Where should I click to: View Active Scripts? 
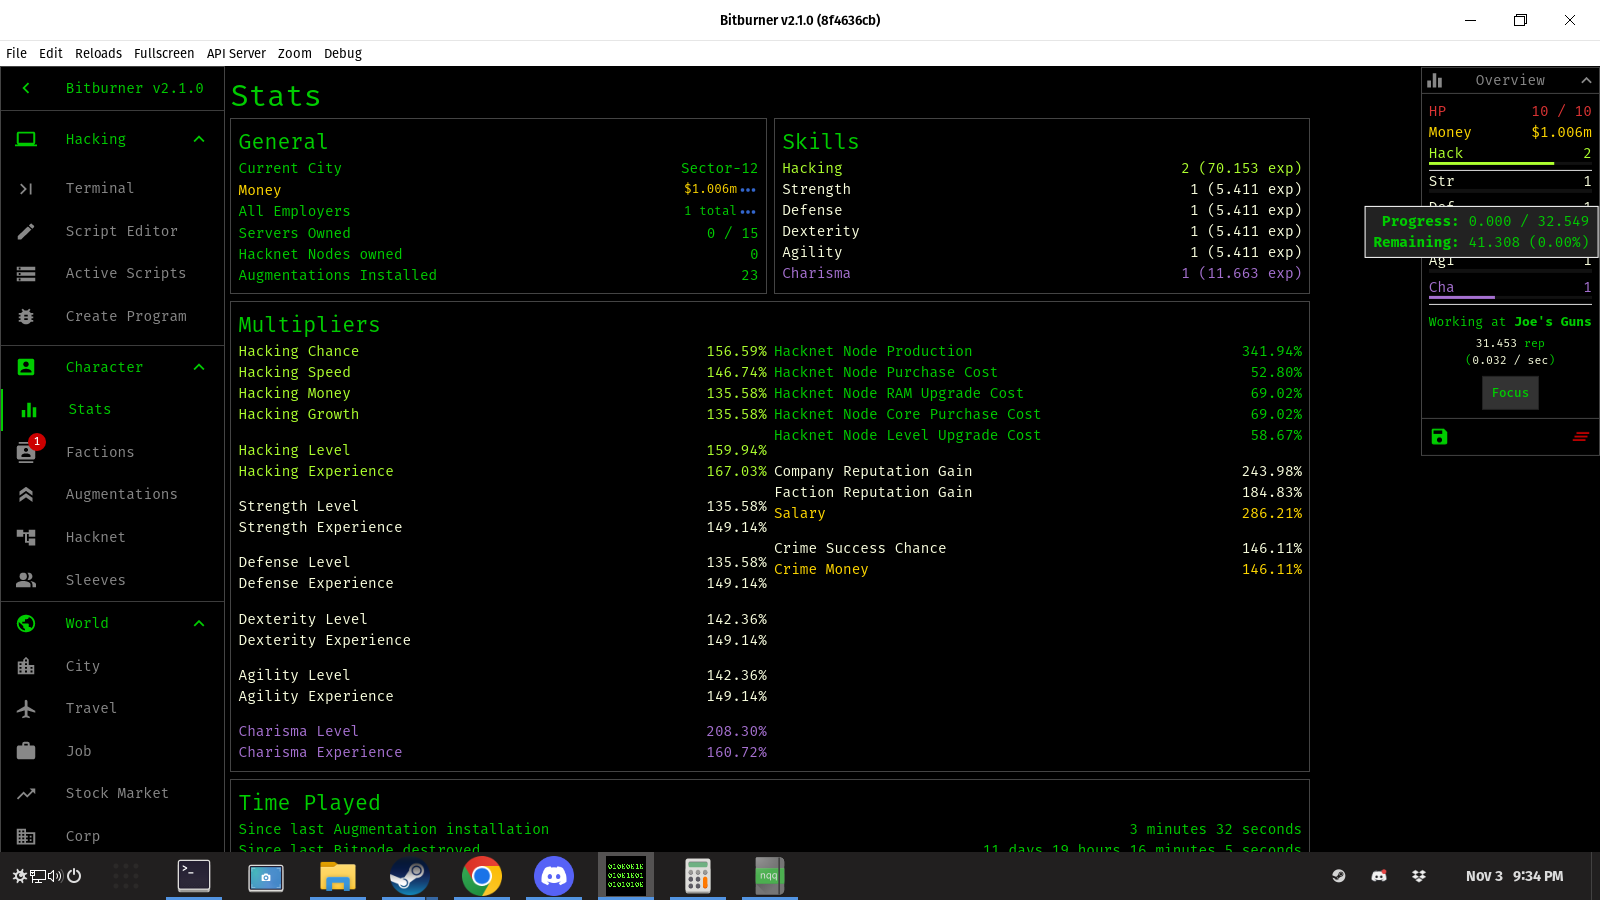pos(125,273)
